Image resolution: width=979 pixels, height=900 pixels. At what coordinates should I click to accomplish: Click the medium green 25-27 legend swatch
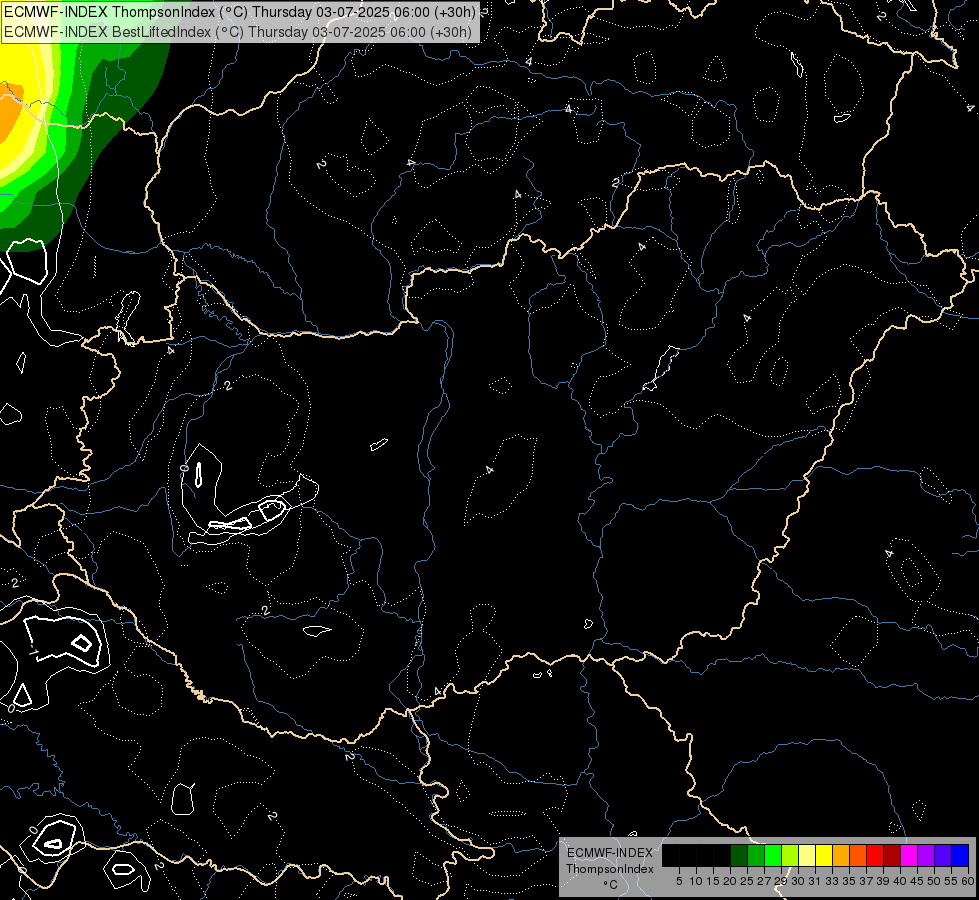point(756,855)
